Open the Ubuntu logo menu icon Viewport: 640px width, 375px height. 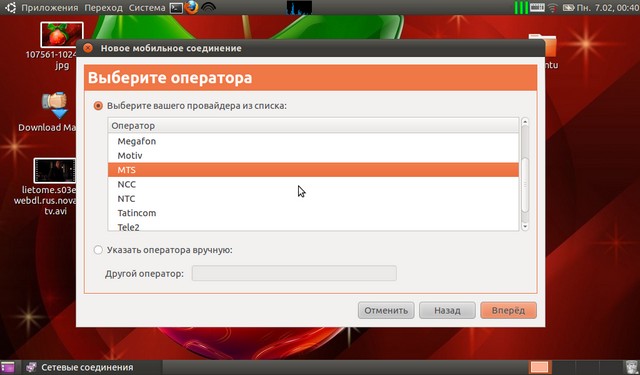(x=10, y=7)
